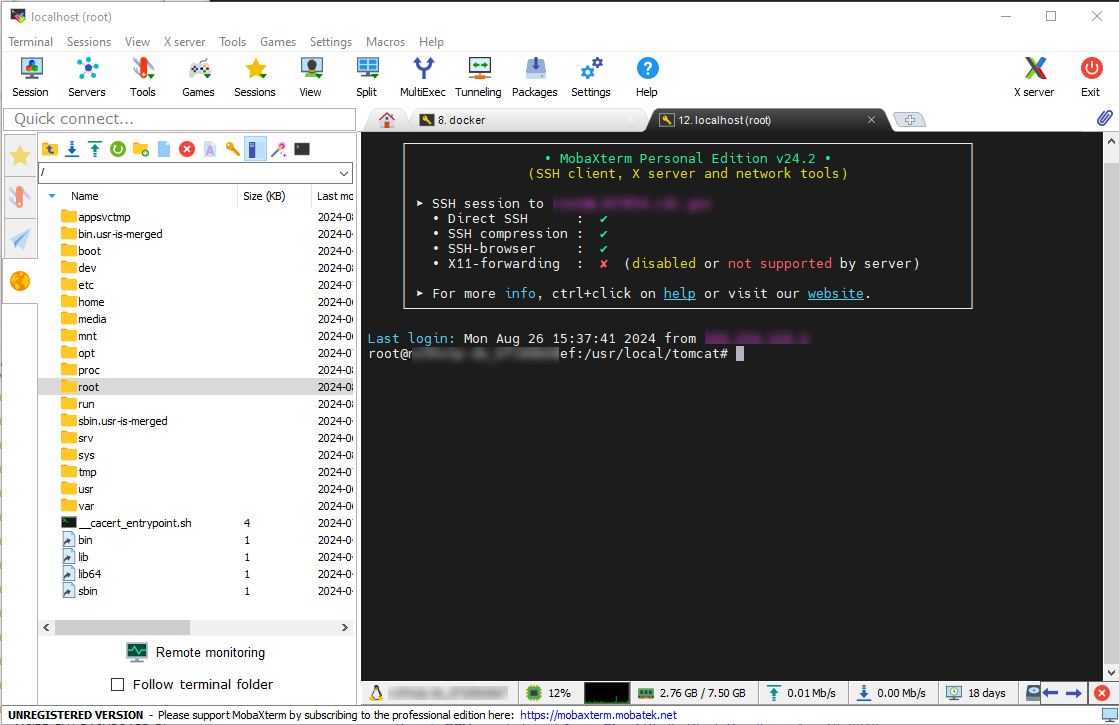Click the Split terminal icon
This screenshot has height=725, width=1119.
pos(367,78)
